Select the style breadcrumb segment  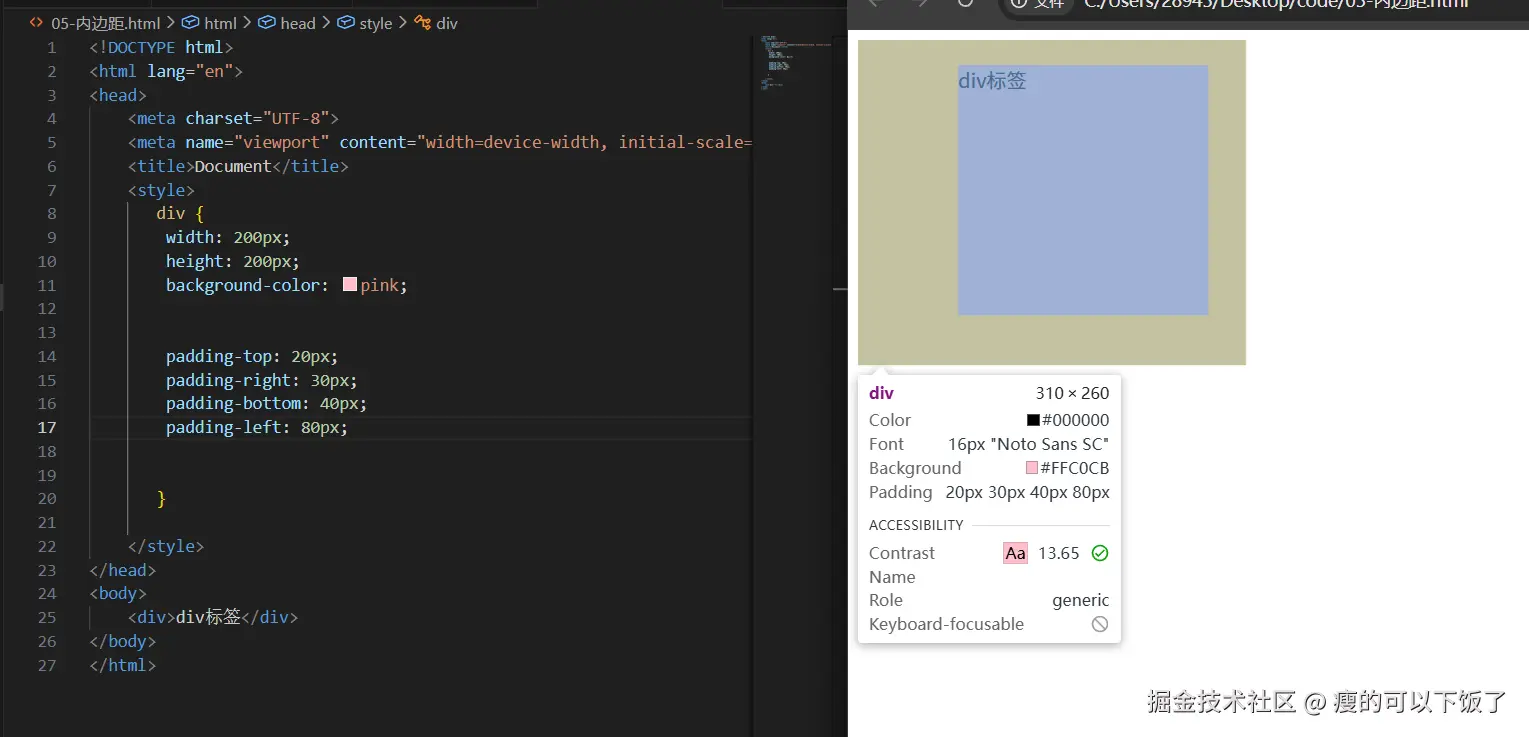[376, 23]
